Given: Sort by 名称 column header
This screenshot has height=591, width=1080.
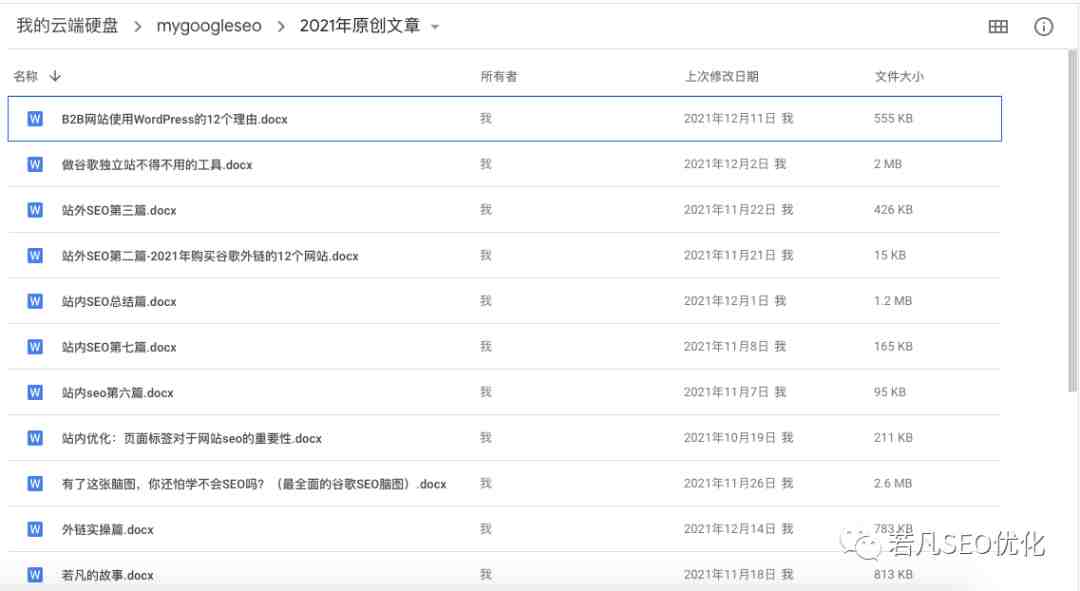Looking at the screenshot, I should click(x=25, y=76).
